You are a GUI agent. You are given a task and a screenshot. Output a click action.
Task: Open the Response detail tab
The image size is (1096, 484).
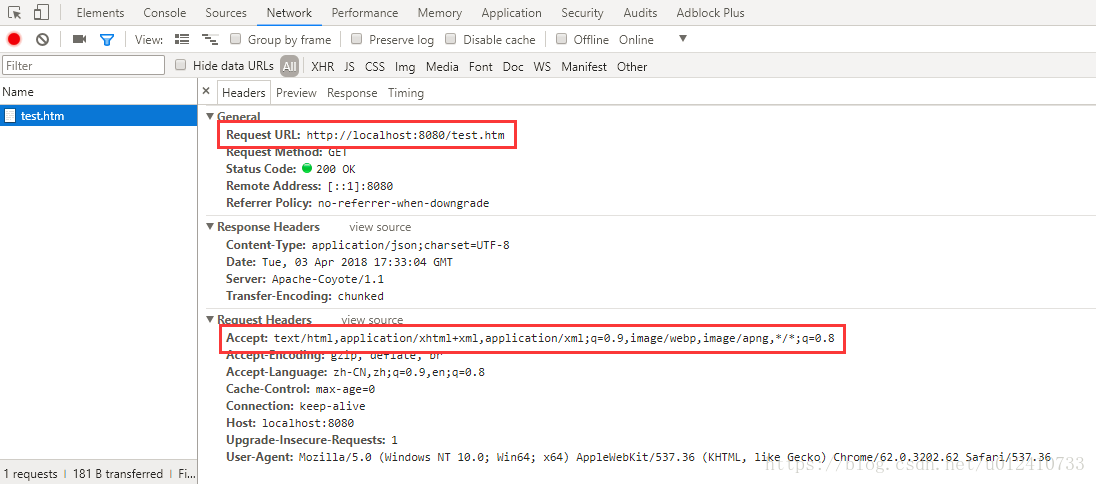pyautogui.click(x=352, y=92)
